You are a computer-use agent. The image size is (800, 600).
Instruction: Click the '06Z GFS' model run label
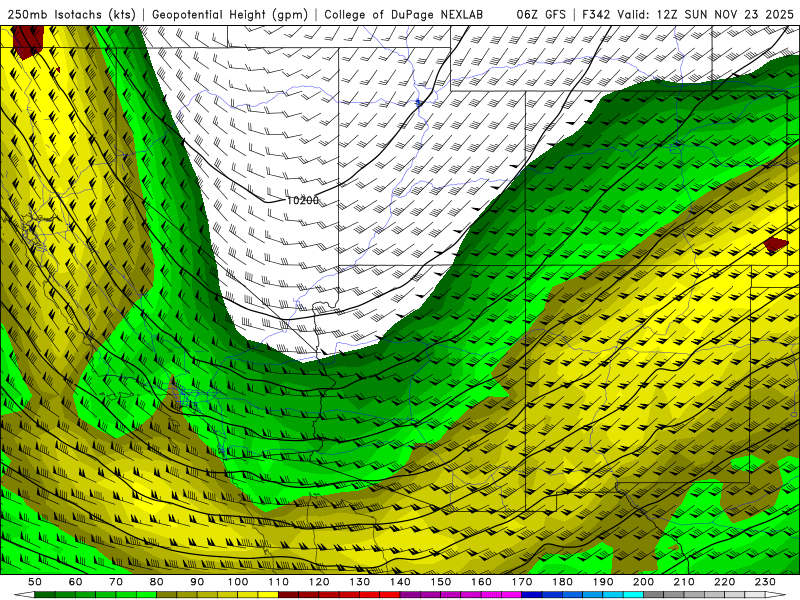[x=541, y=14]
